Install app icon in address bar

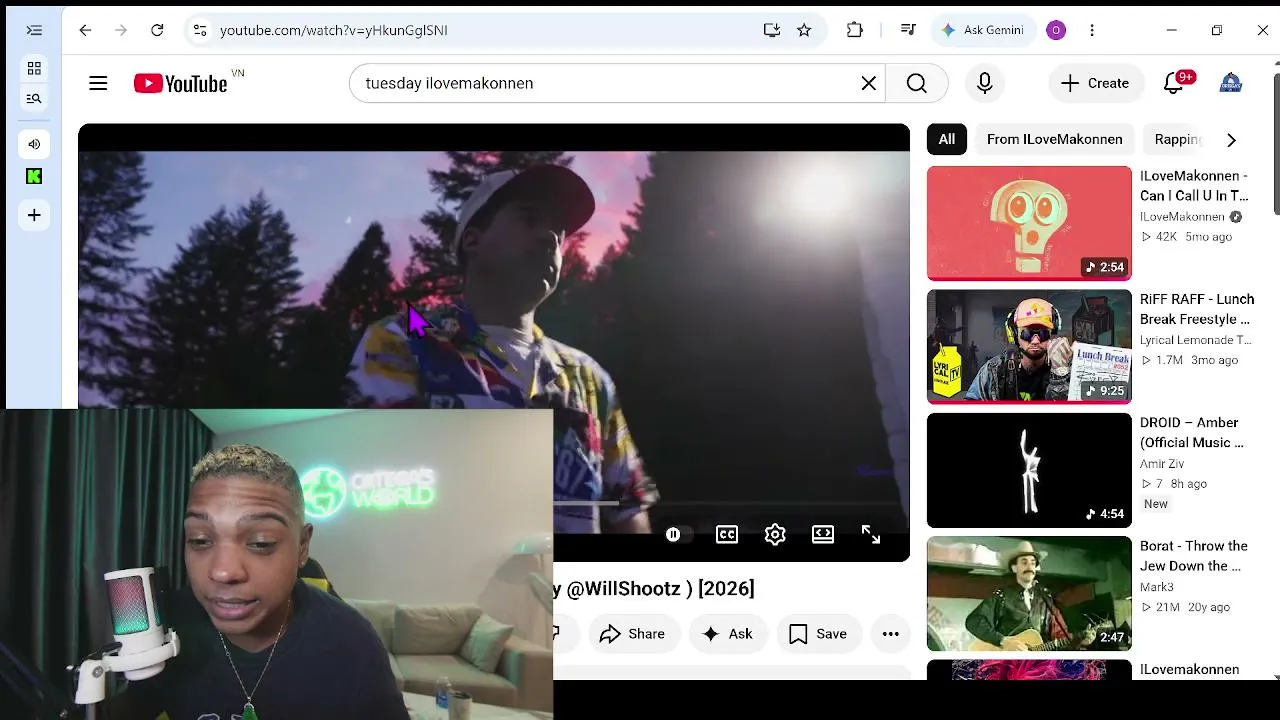[771, 30]
